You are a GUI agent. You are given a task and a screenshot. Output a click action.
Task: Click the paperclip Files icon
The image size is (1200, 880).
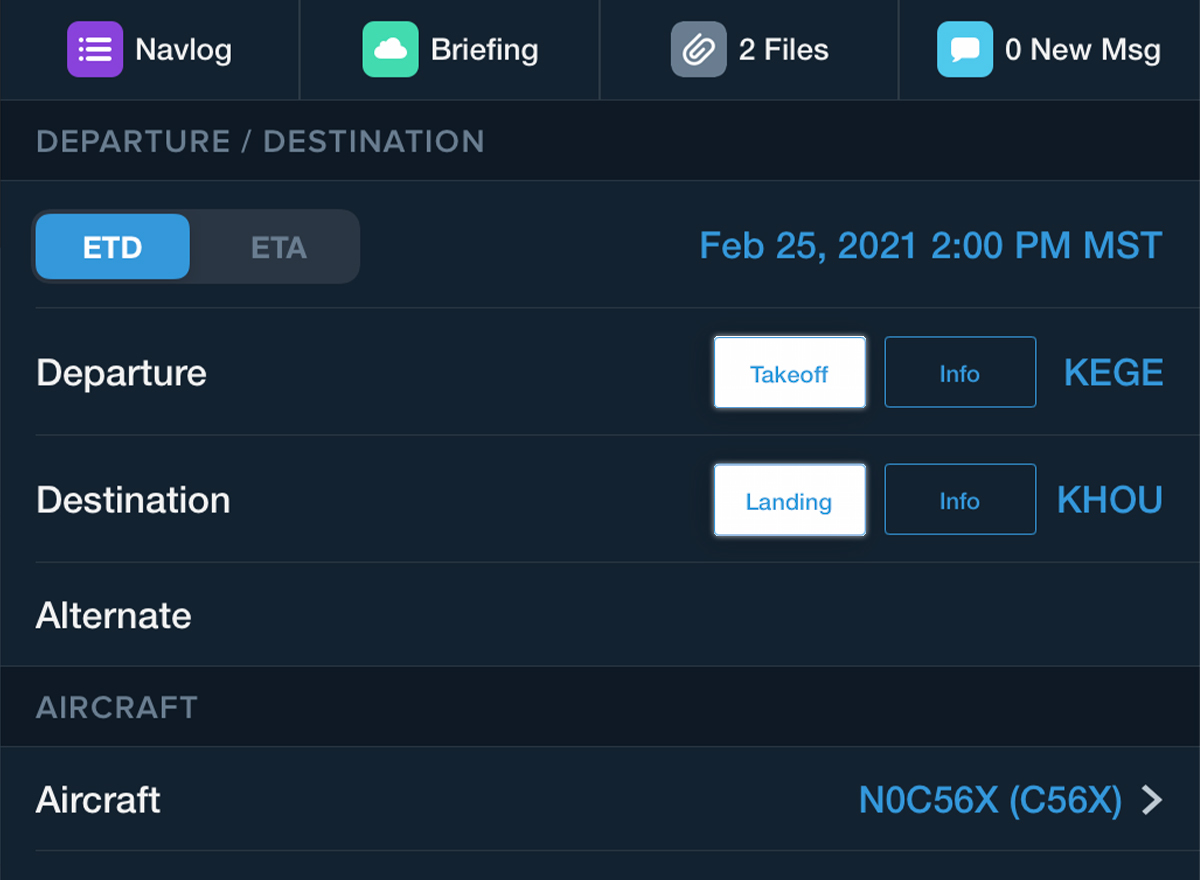tap(698, 50)
